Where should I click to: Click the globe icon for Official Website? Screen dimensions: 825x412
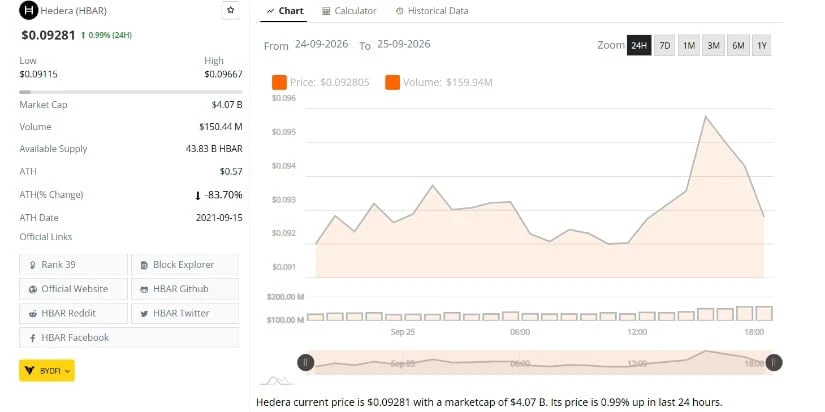coord(33,289)
